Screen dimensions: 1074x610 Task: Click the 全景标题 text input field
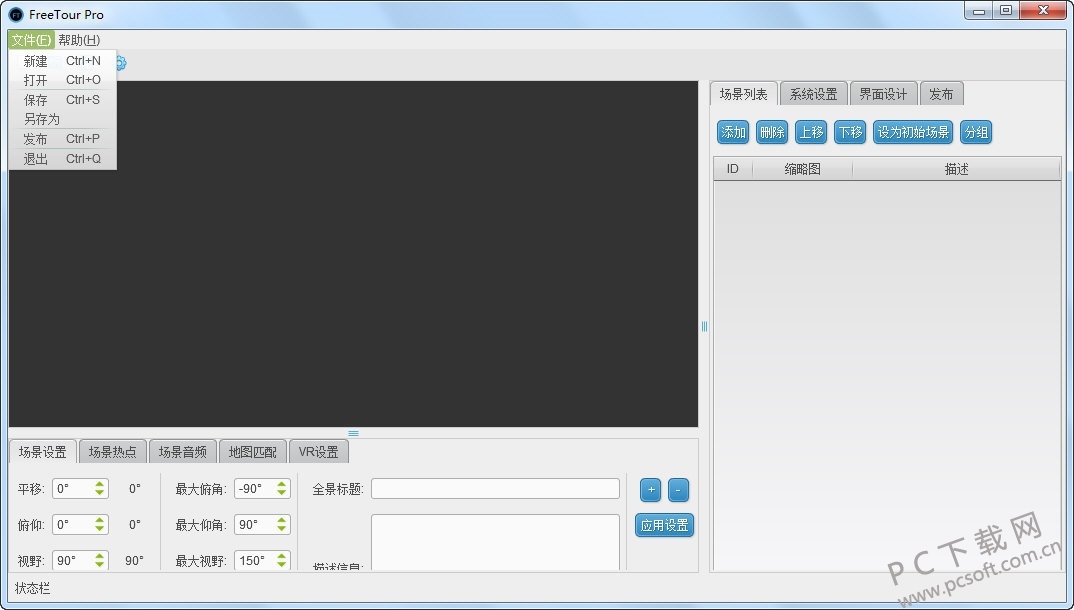(495, 489)
